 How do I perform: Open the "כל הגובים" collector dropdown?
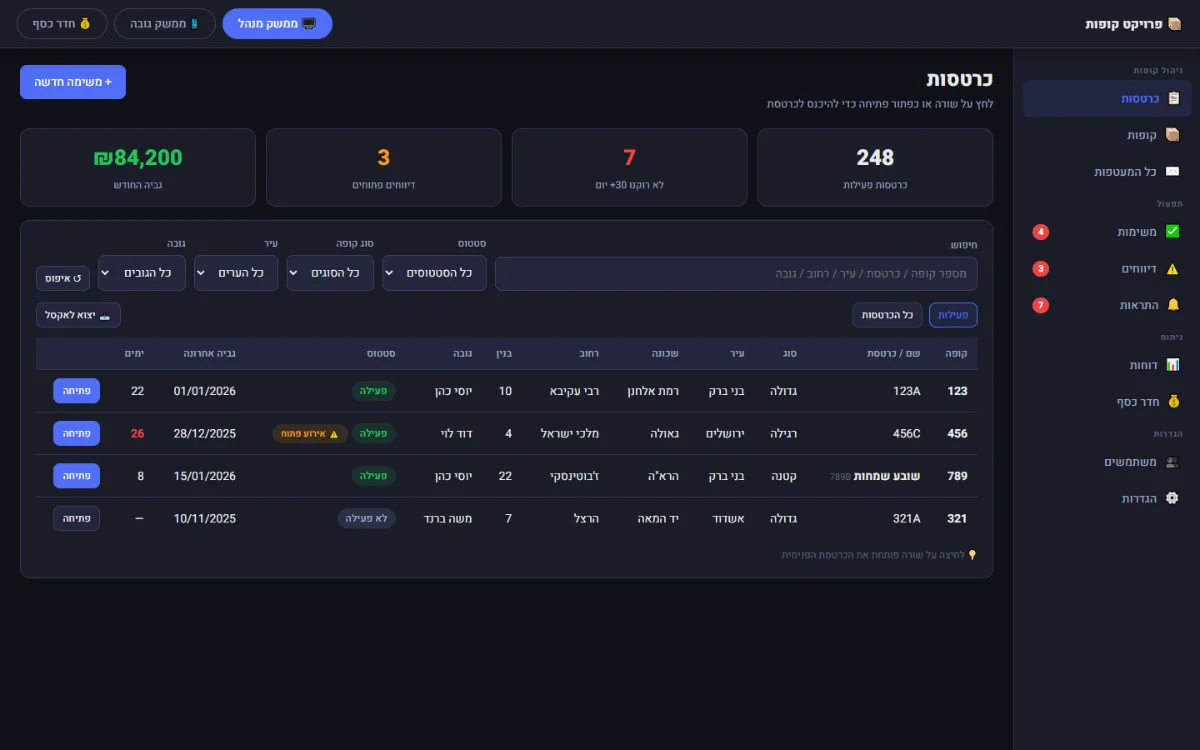pos(142,273)
